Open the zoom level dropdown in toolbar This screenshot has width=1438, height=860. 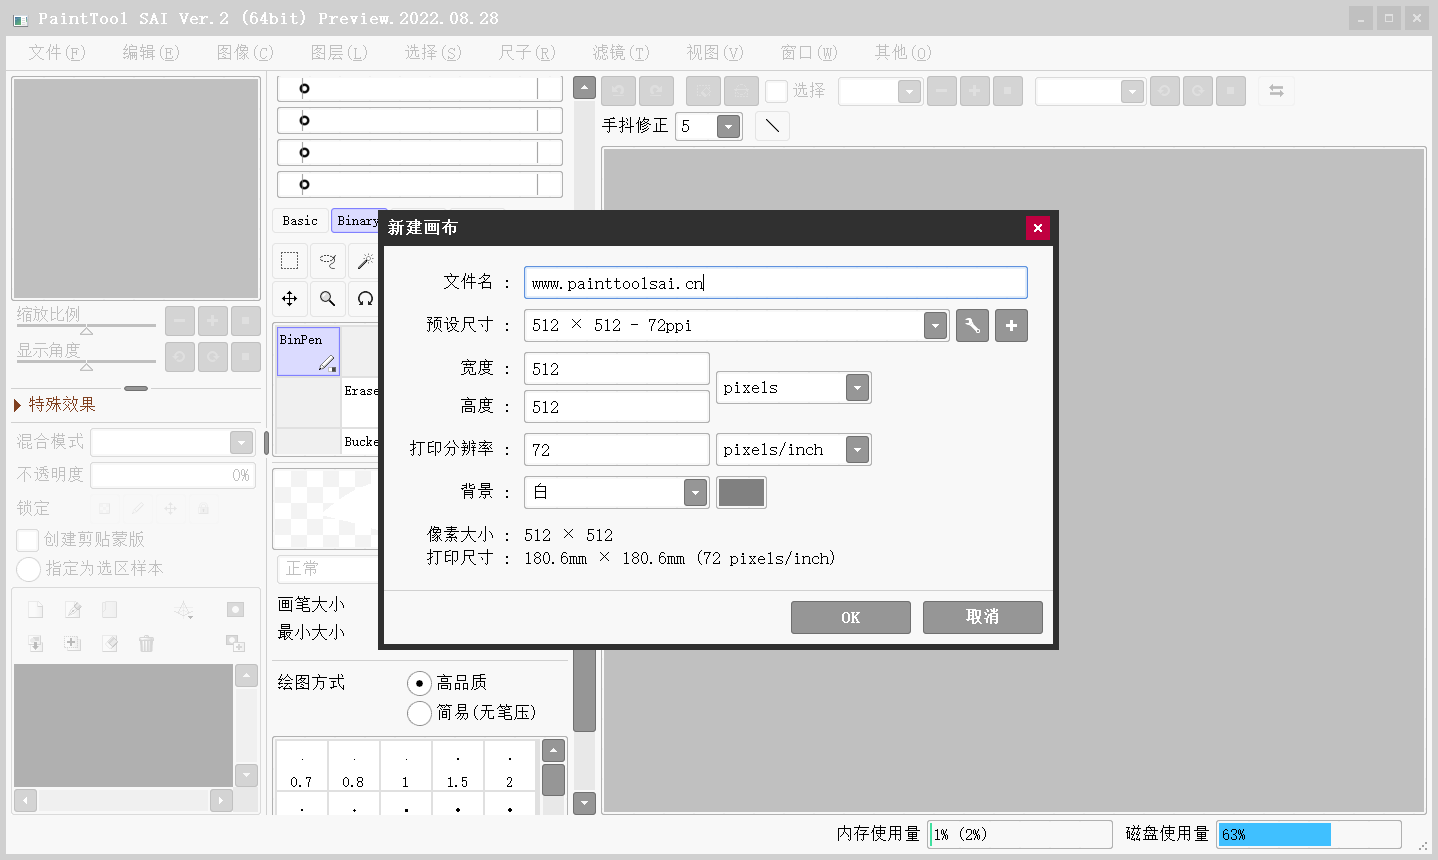click(880, 91)
